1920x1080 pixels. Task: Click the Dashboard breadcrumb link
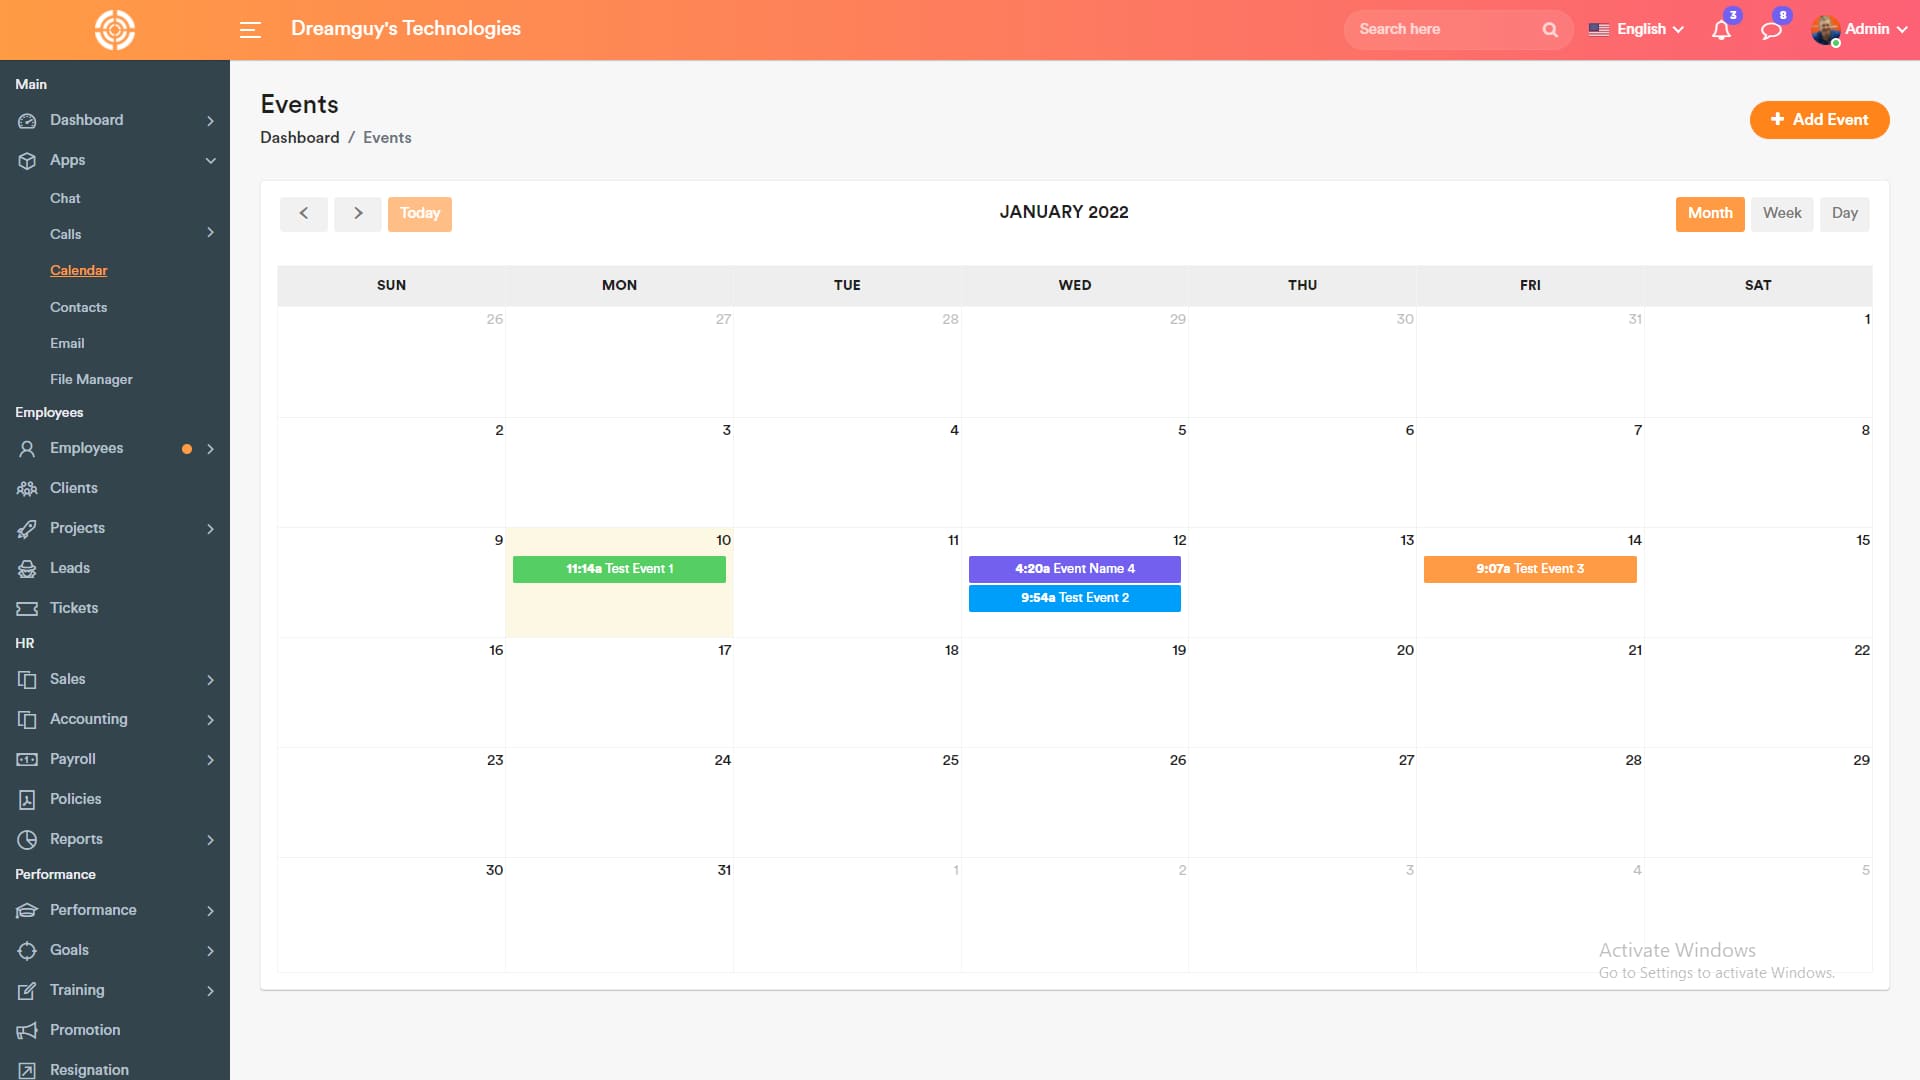click(299, 138)
